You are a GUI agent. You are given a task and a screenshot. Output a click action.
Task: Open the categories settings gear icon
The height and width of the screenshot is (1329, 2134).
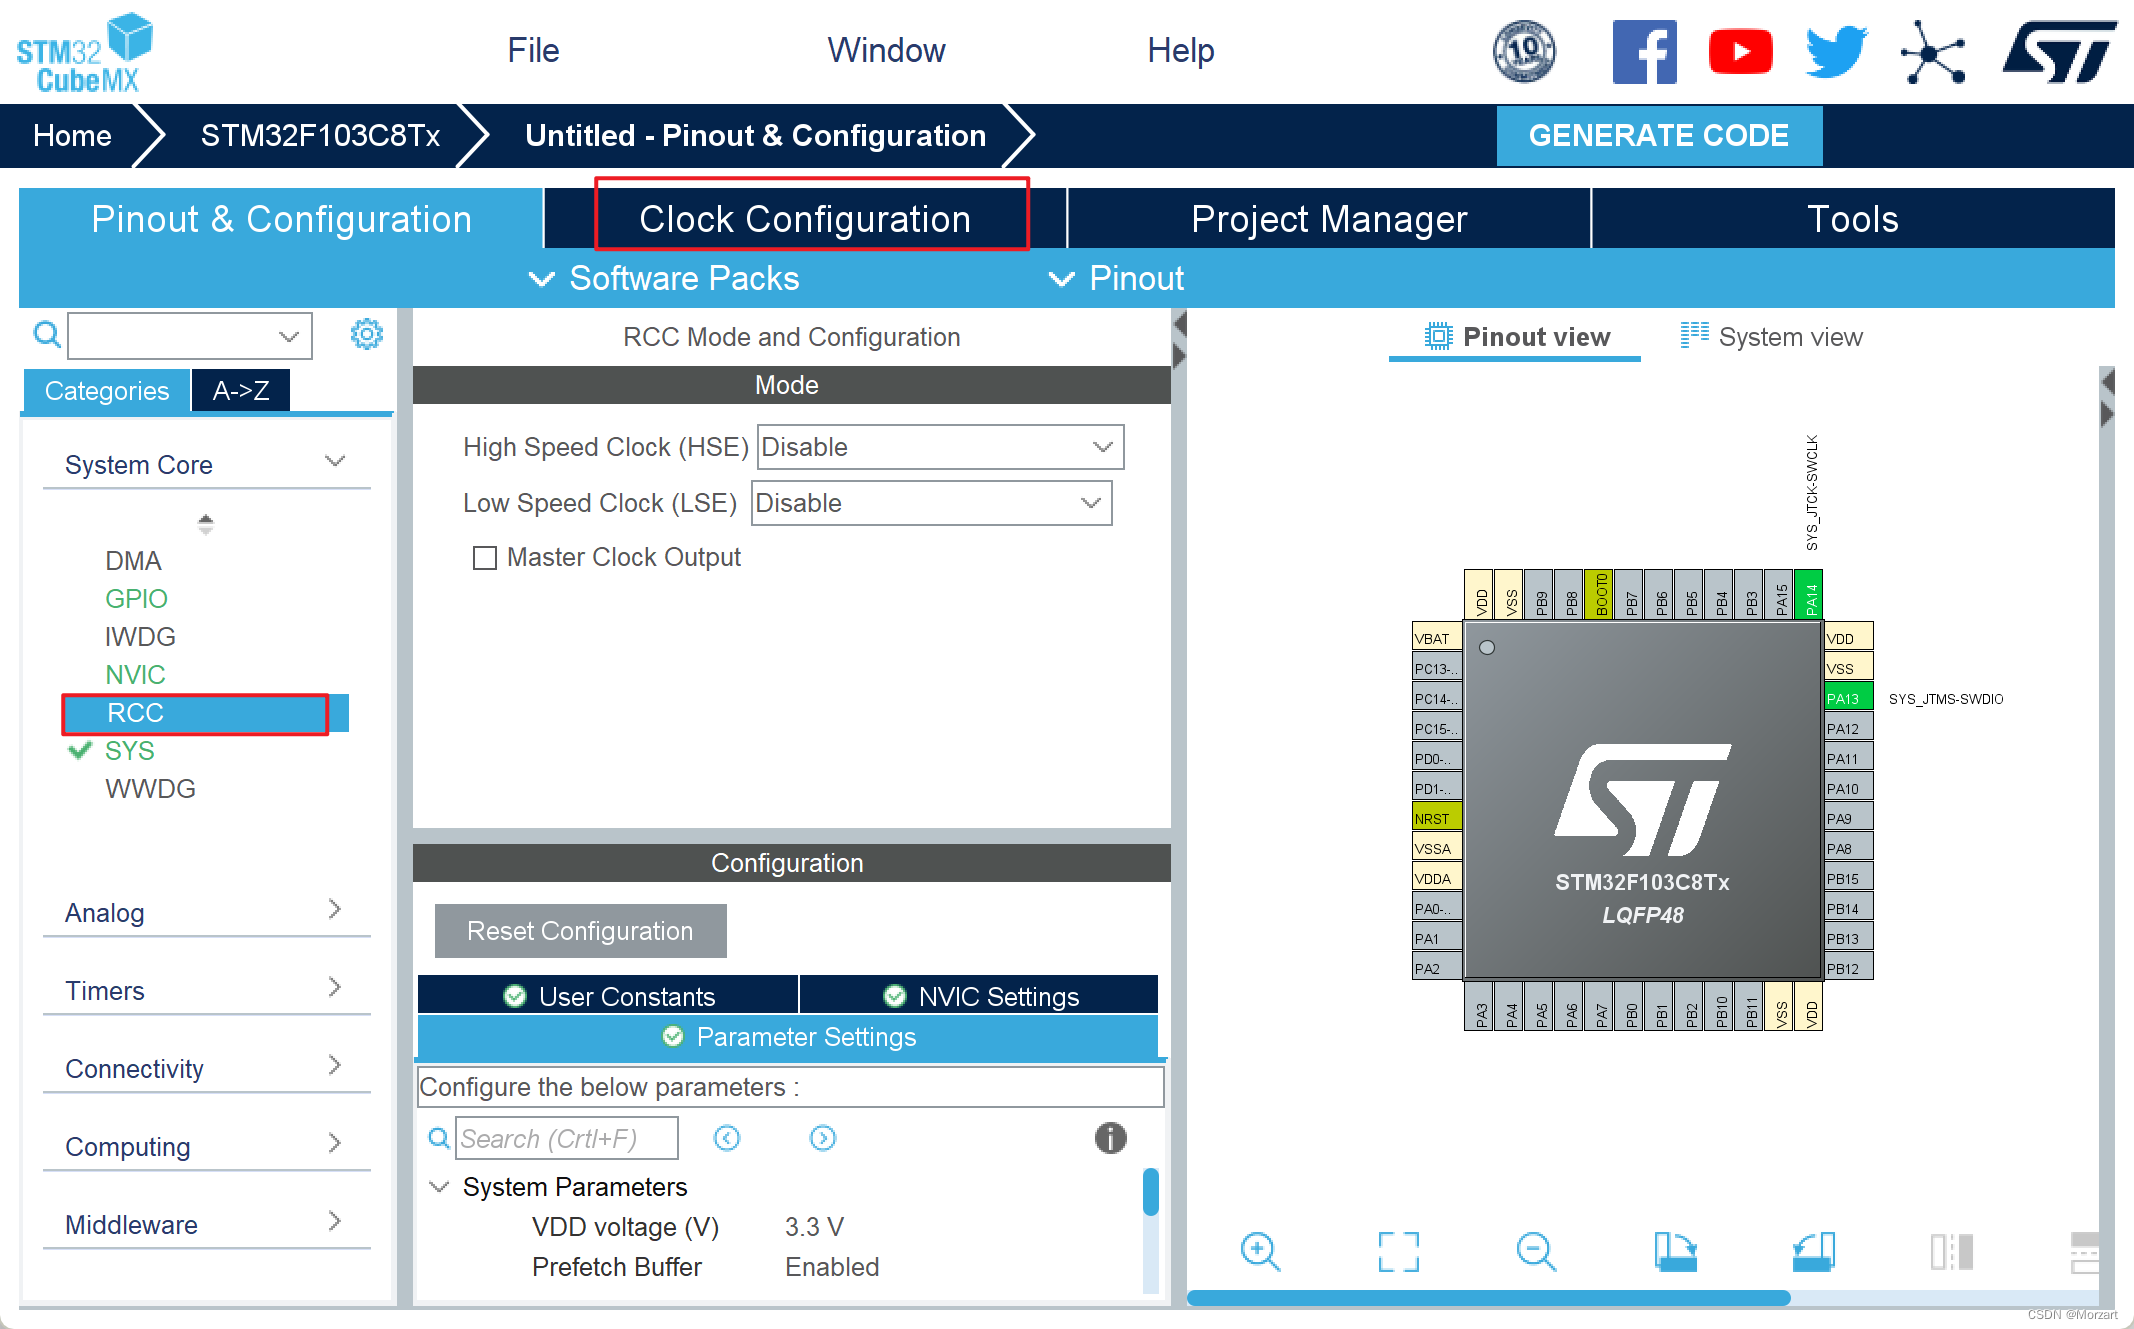pos(367,334)
